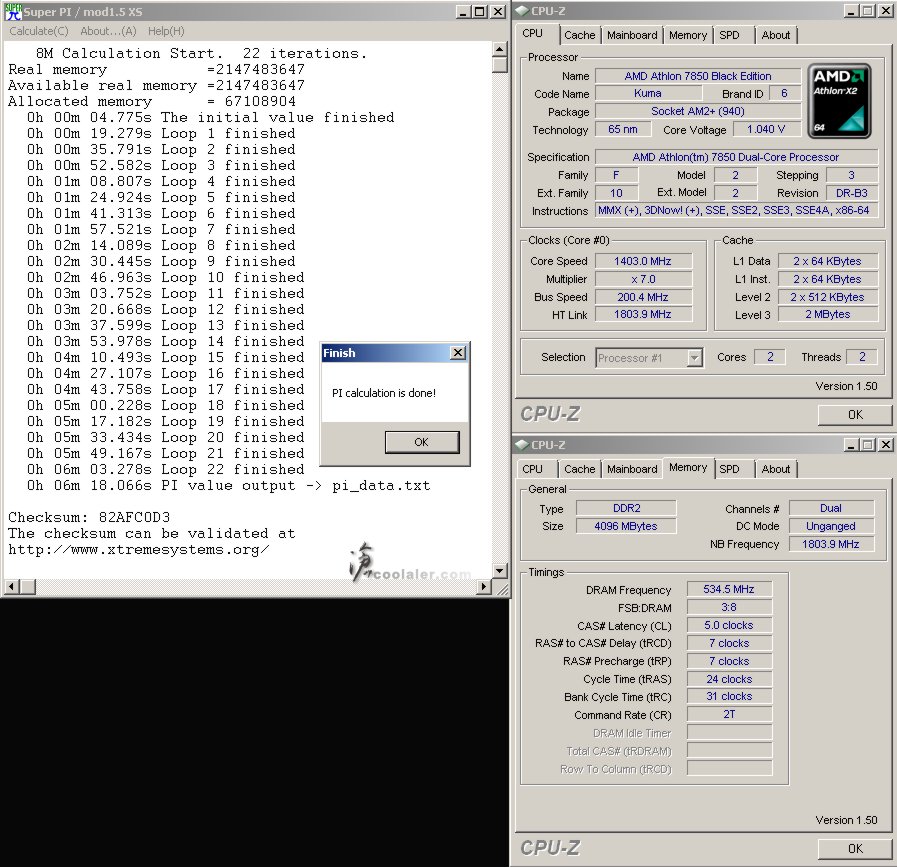The image size is (897, 867).
Task: Close the top CPU-Z window
Action: tap(886, 11)
